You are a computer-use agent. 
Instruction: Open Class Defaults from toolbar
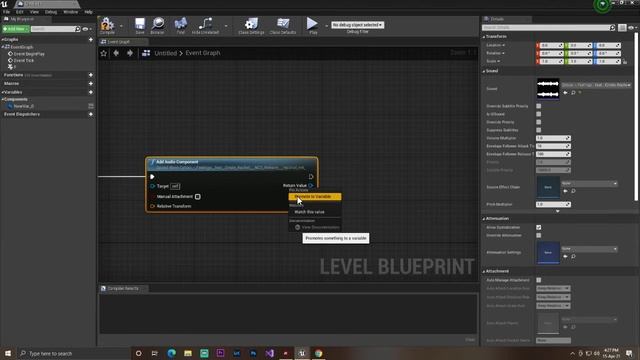point(282,24)
